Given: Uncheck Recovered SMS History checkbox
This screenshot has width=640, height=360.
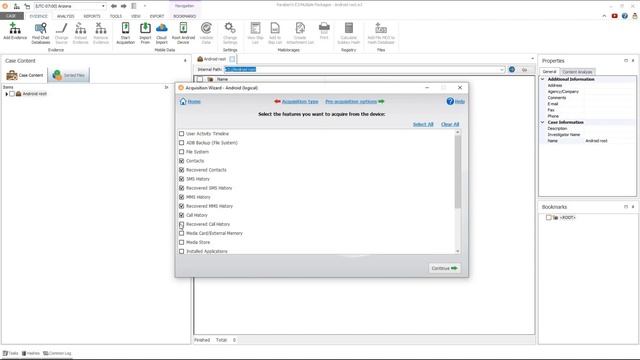Looking at the screenshot, I should click(x=182, y=188).
